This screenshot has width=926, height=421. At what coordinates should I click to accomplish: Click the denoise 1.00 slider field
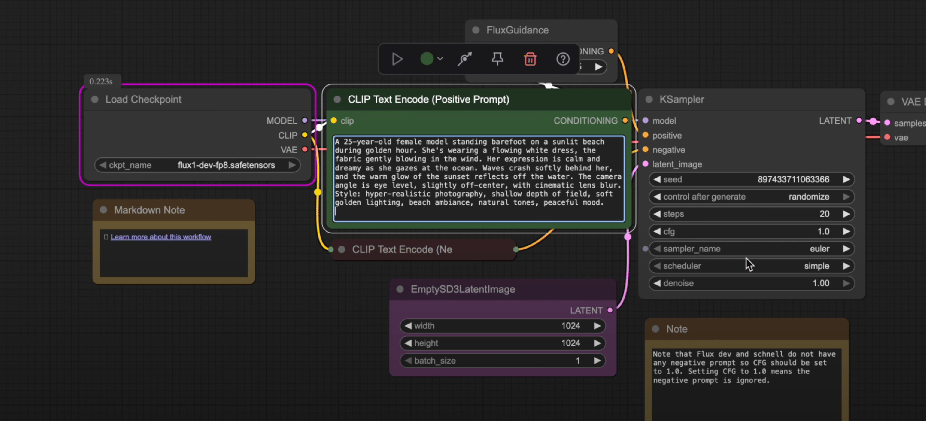752,283
